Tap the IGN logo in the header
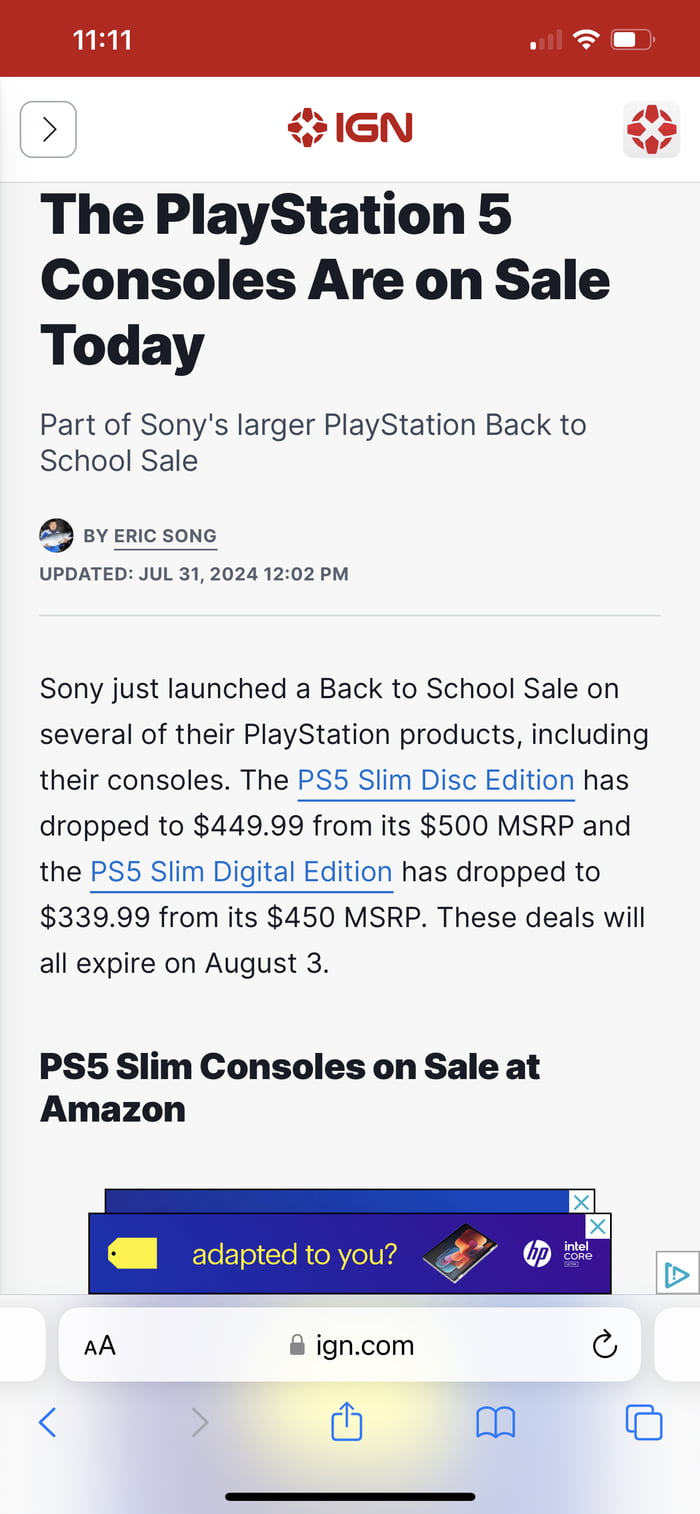Screen dimensions: 700x1514 pyautogui.click(x=349, y=128)
